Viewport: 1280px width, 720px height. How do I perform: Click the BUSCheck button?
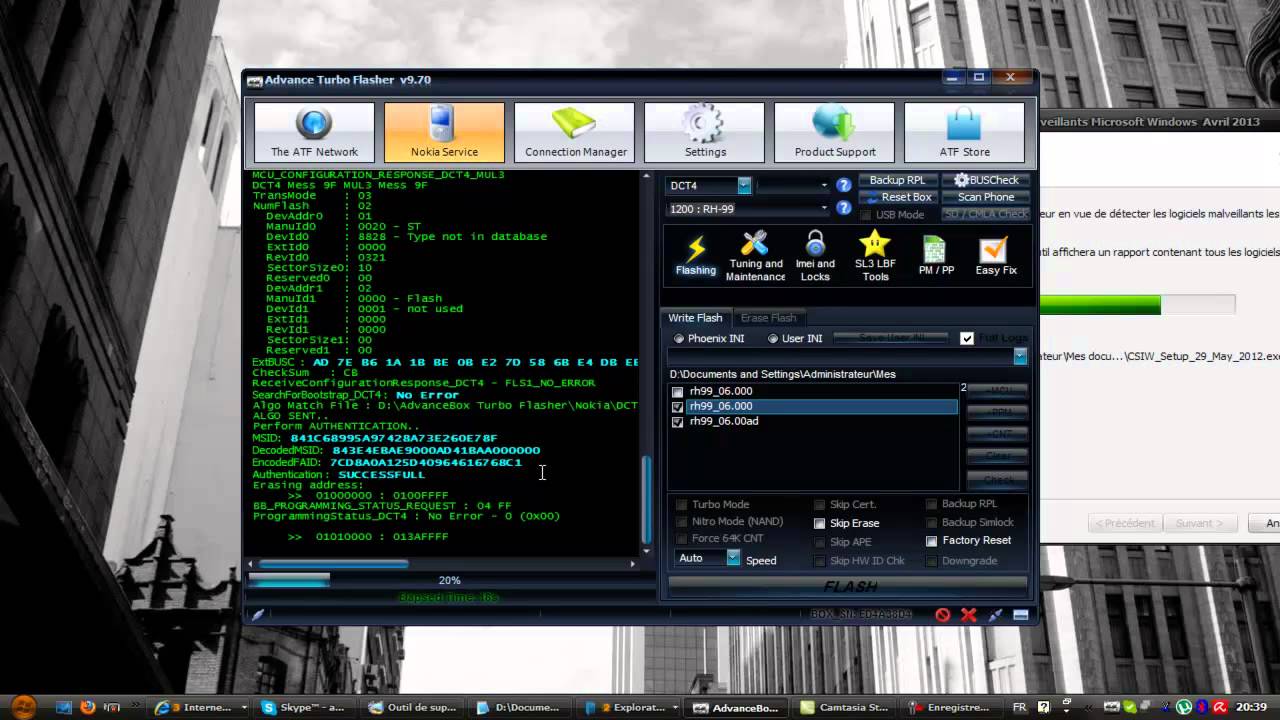tap(986, 180)
